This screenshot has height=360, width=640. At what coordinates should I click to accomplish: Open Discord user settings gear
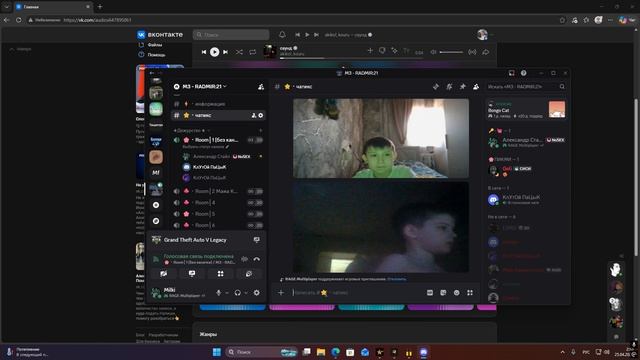pyautogui.click(x=256, y=293)
